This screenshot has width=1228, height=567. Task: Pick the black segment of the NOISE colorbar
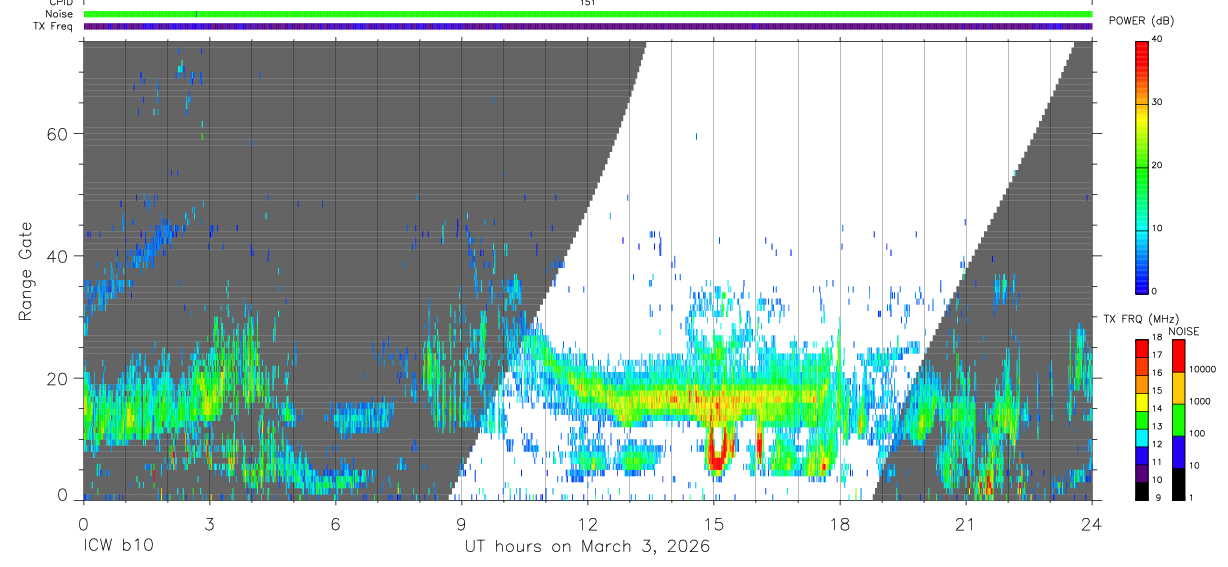click(x=1178, y=482)
